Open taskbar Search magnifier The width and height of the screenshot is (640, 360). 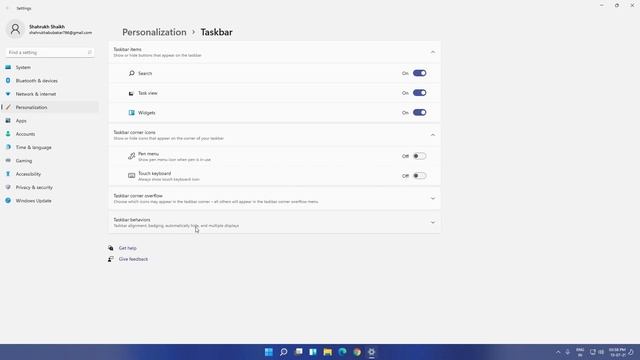[x=283, y=352]
